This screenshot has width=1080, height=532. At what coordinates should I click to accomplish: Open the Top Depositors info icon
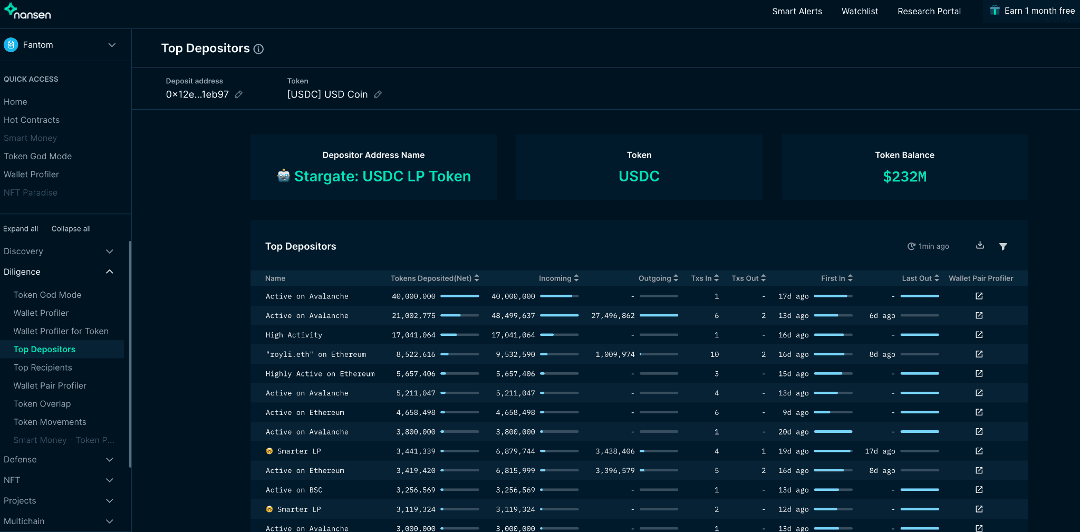(x=259, y=49)
